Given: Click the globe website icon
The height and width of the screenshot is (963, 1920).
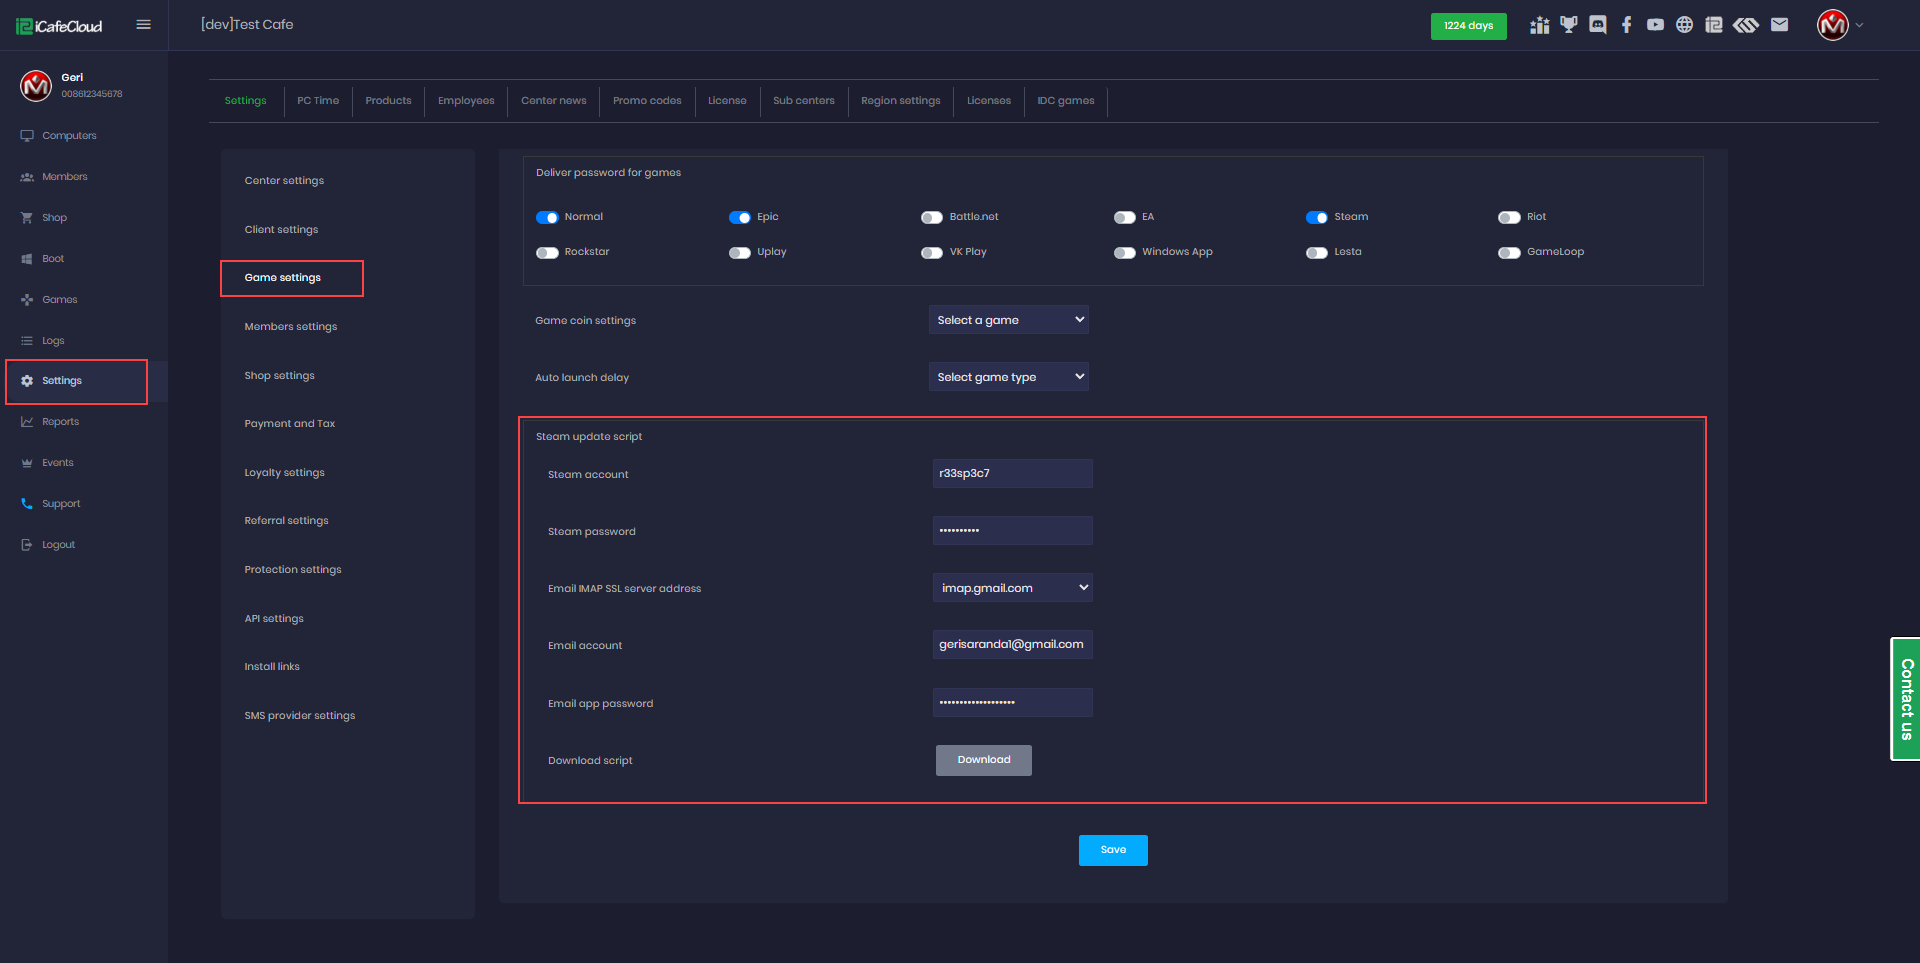Looking at the screenshot, I should pyautogui.click(x=1685, y=25).
